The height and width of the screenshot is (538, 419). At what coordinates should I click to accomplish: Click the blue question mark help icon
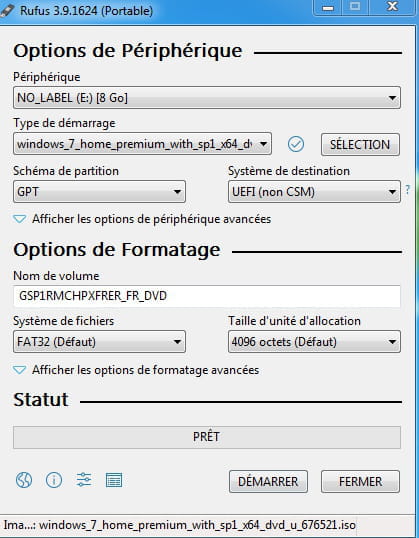click(x=408, y=190)
